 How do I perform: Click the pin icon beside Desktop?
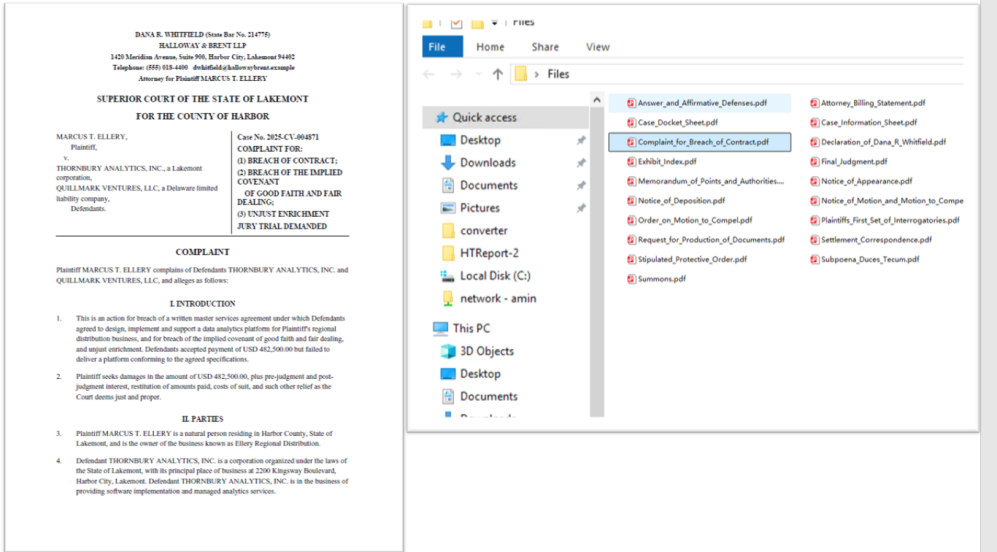point(581,141)
